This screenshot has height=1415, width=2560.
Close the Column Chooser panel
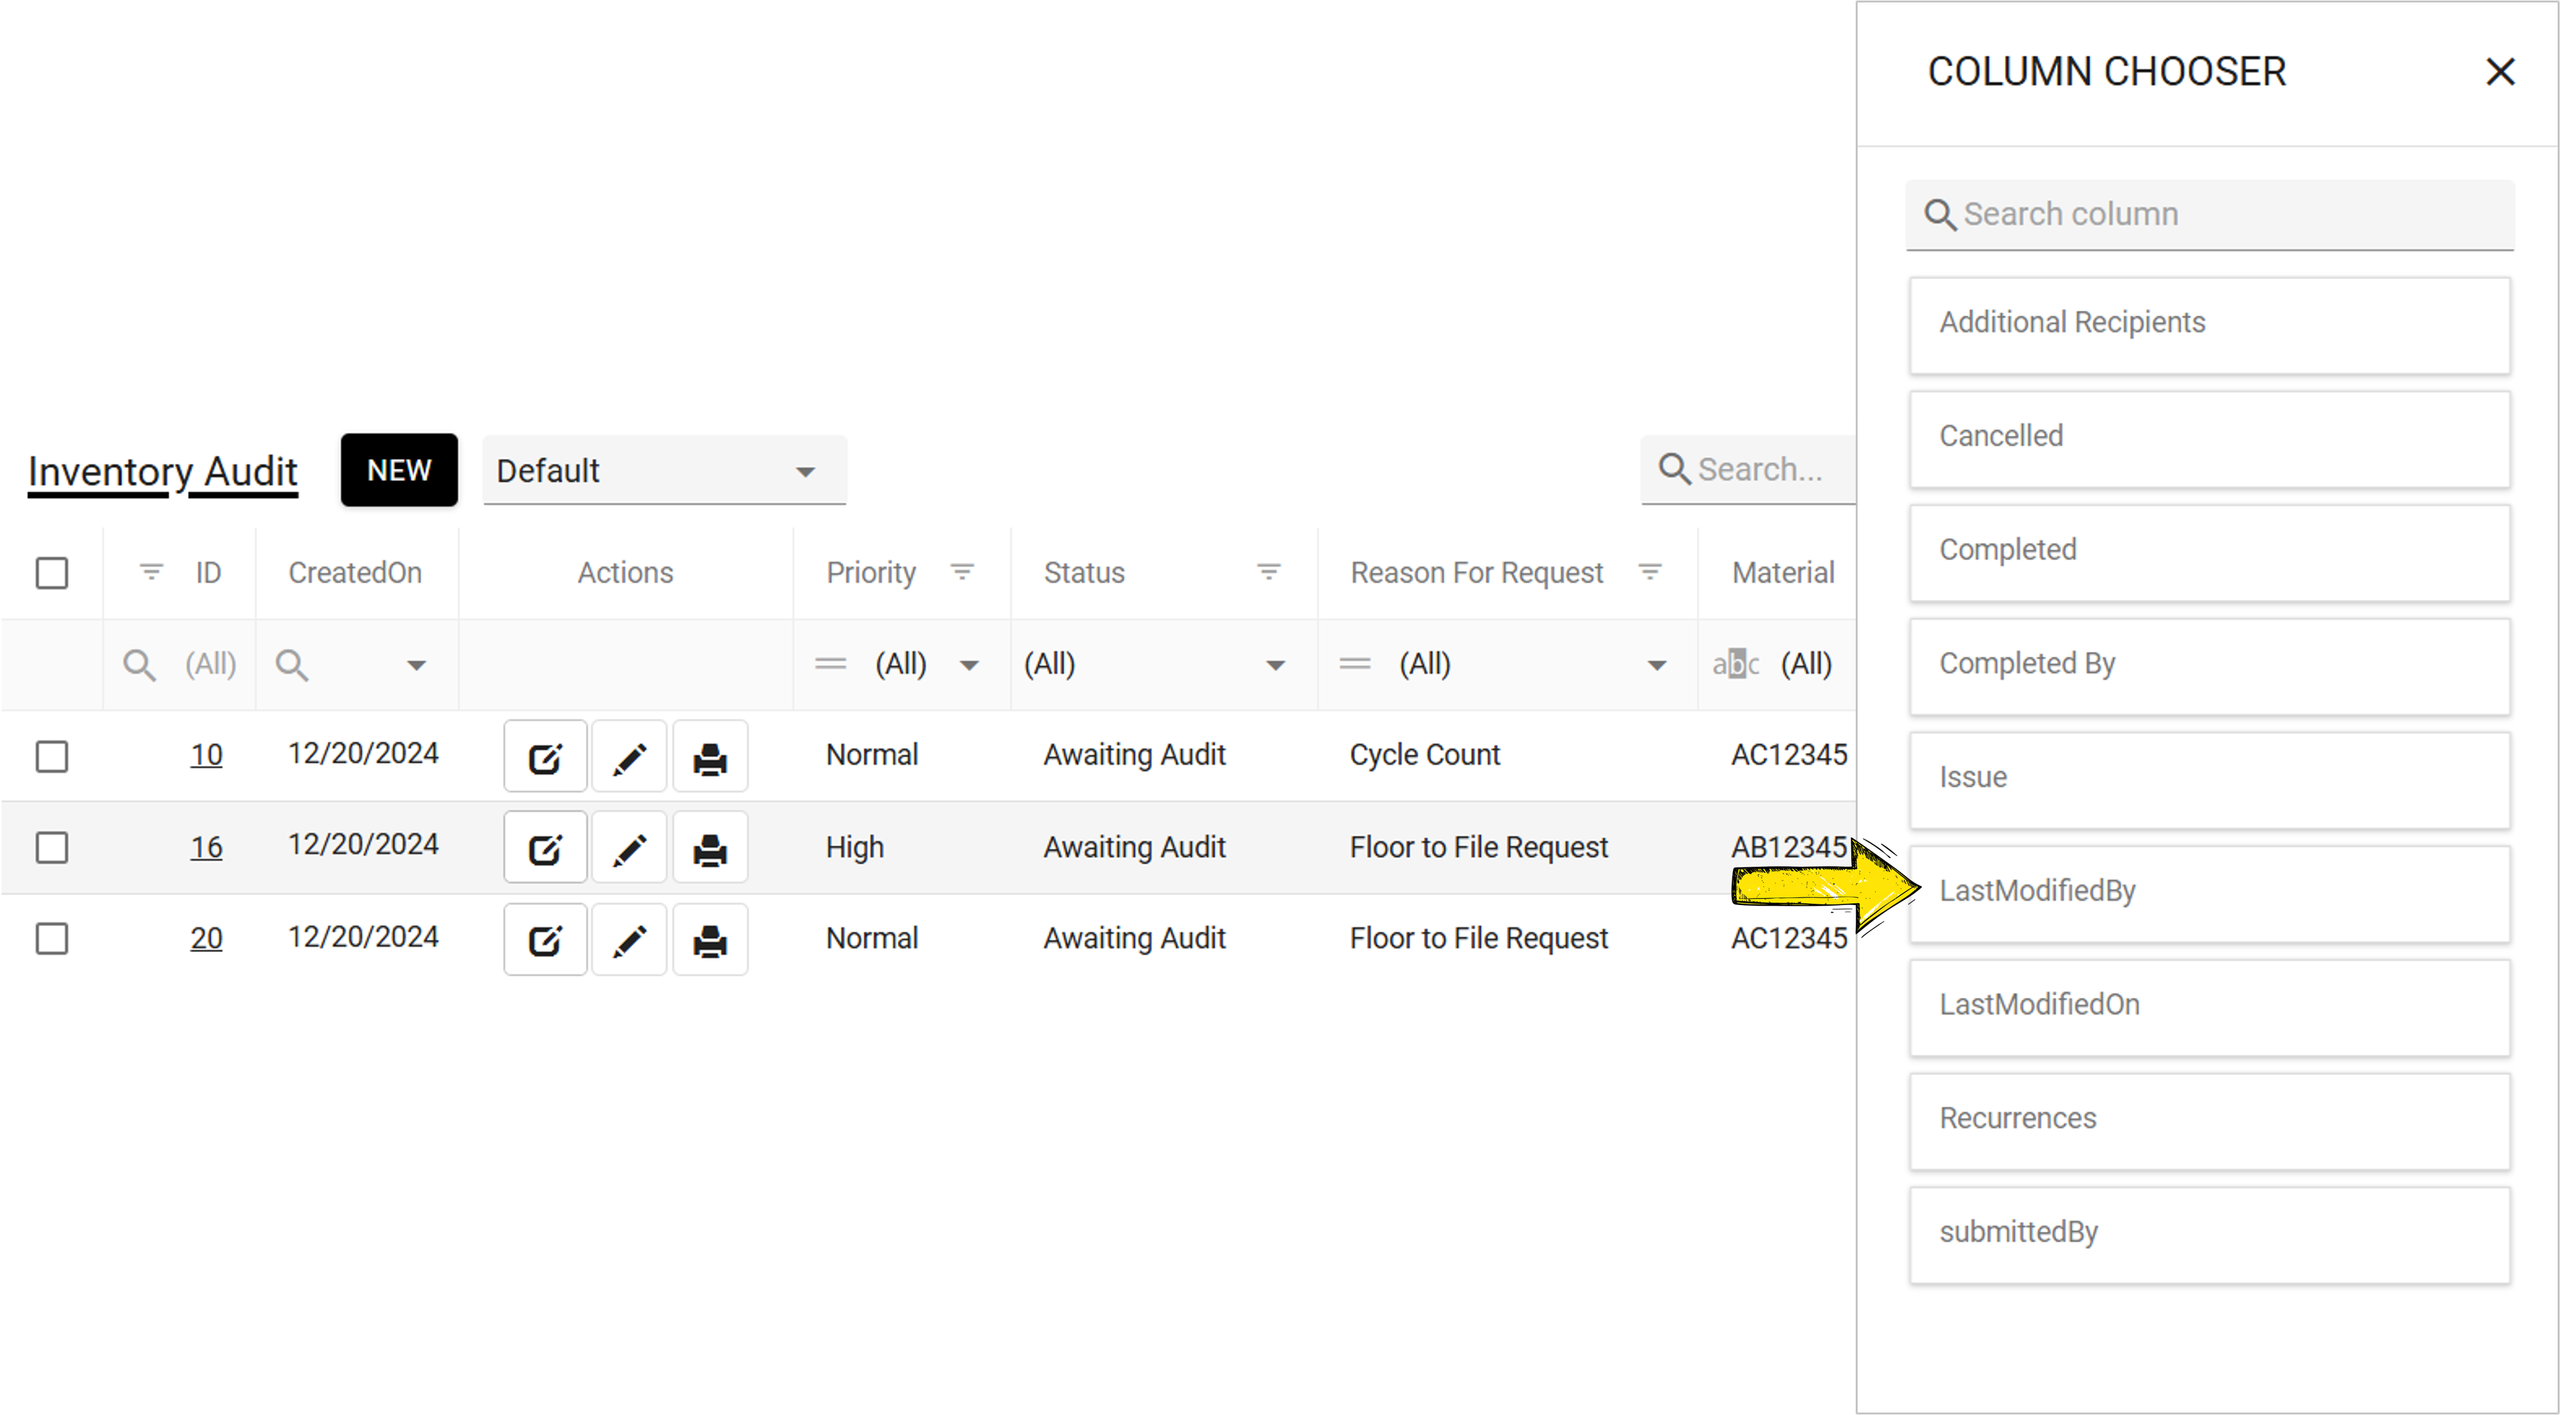pos(2500,72)
